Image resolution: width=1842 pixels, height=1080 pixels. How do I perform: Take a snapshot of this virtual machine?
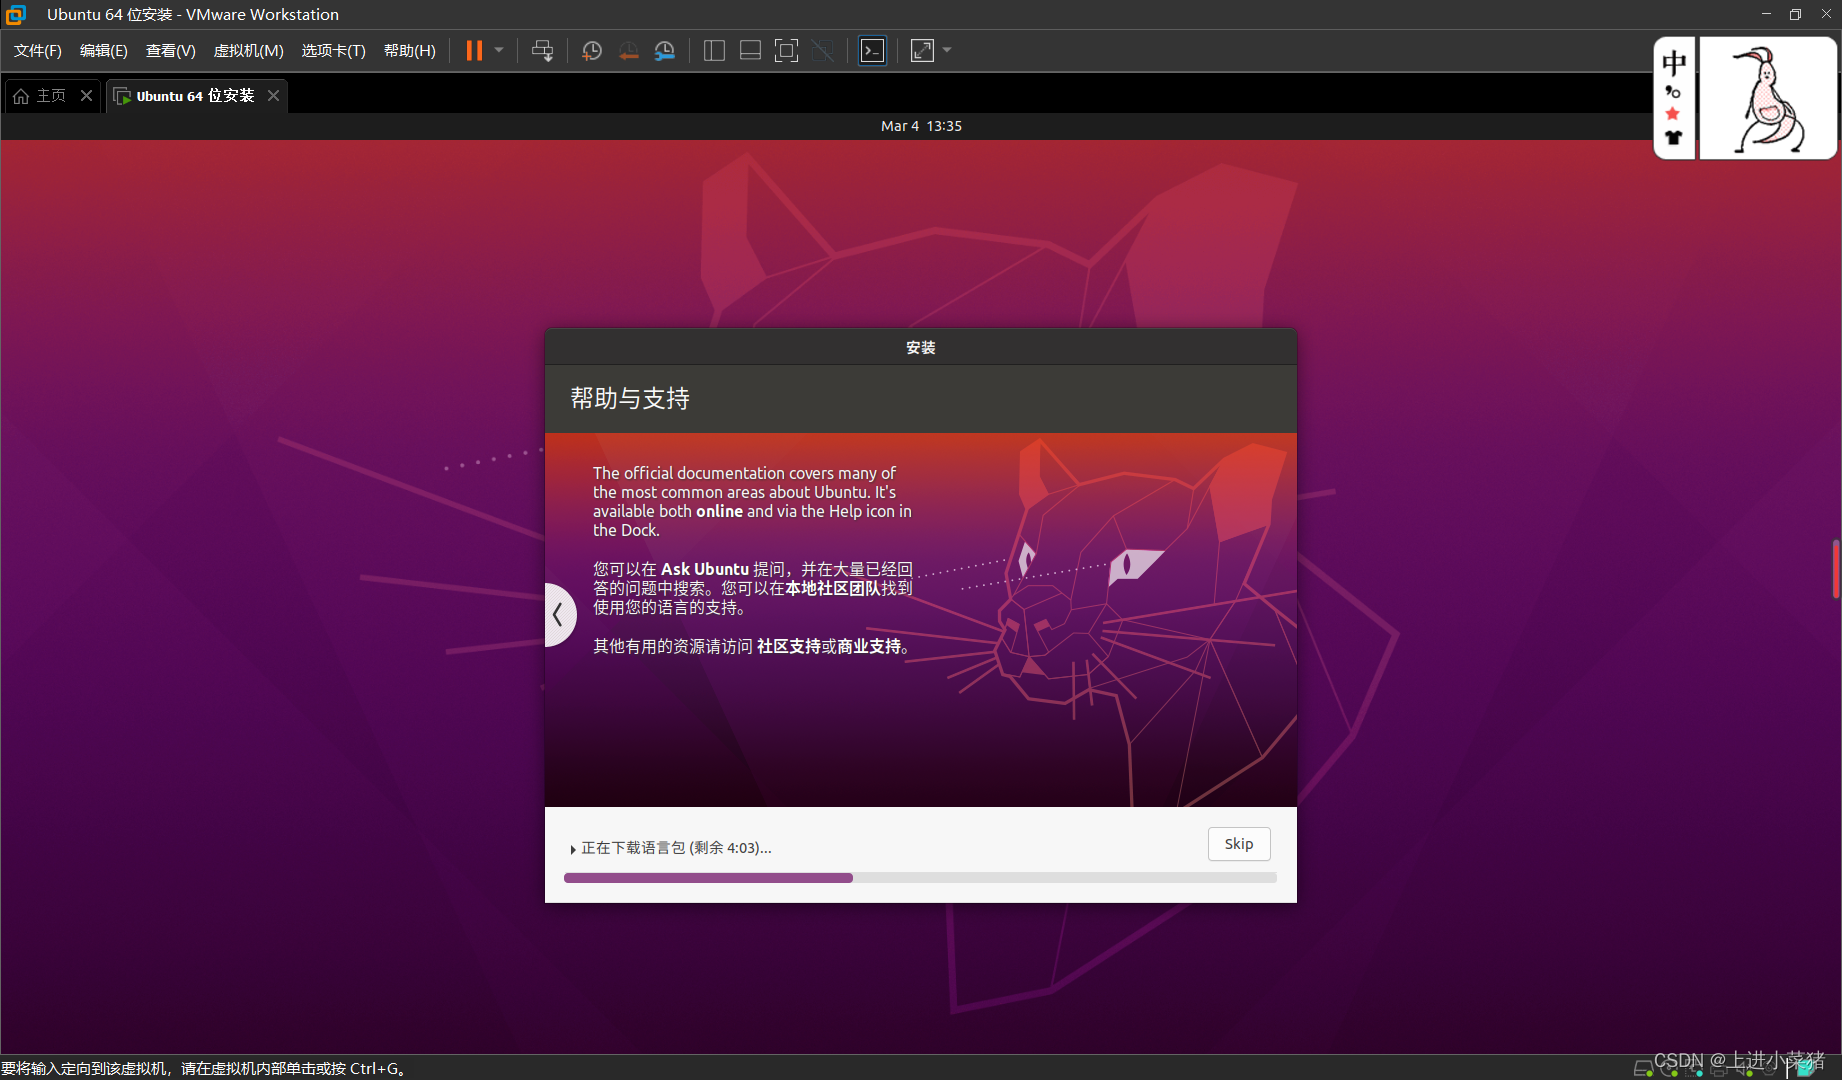point(592,51)
